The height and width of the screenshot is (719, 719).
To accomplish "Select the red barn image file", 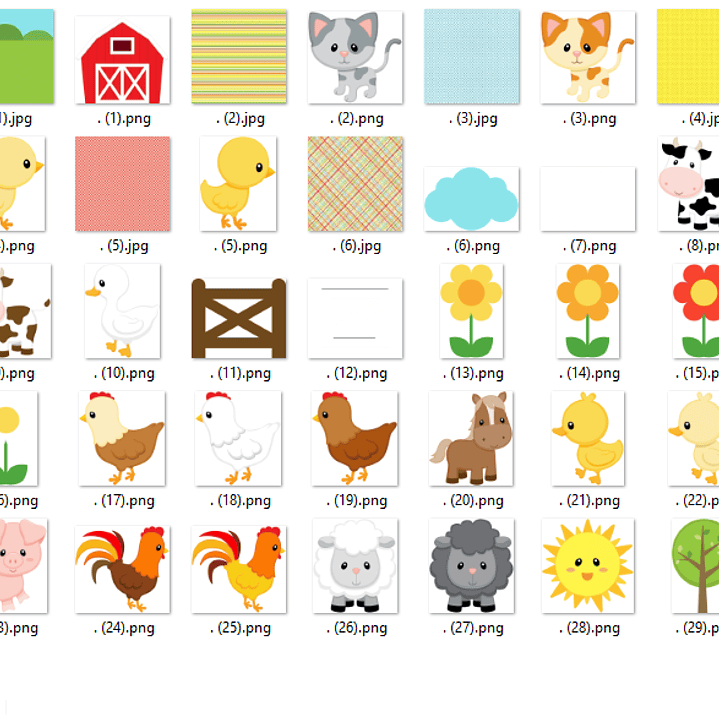I will click(122, 60).
